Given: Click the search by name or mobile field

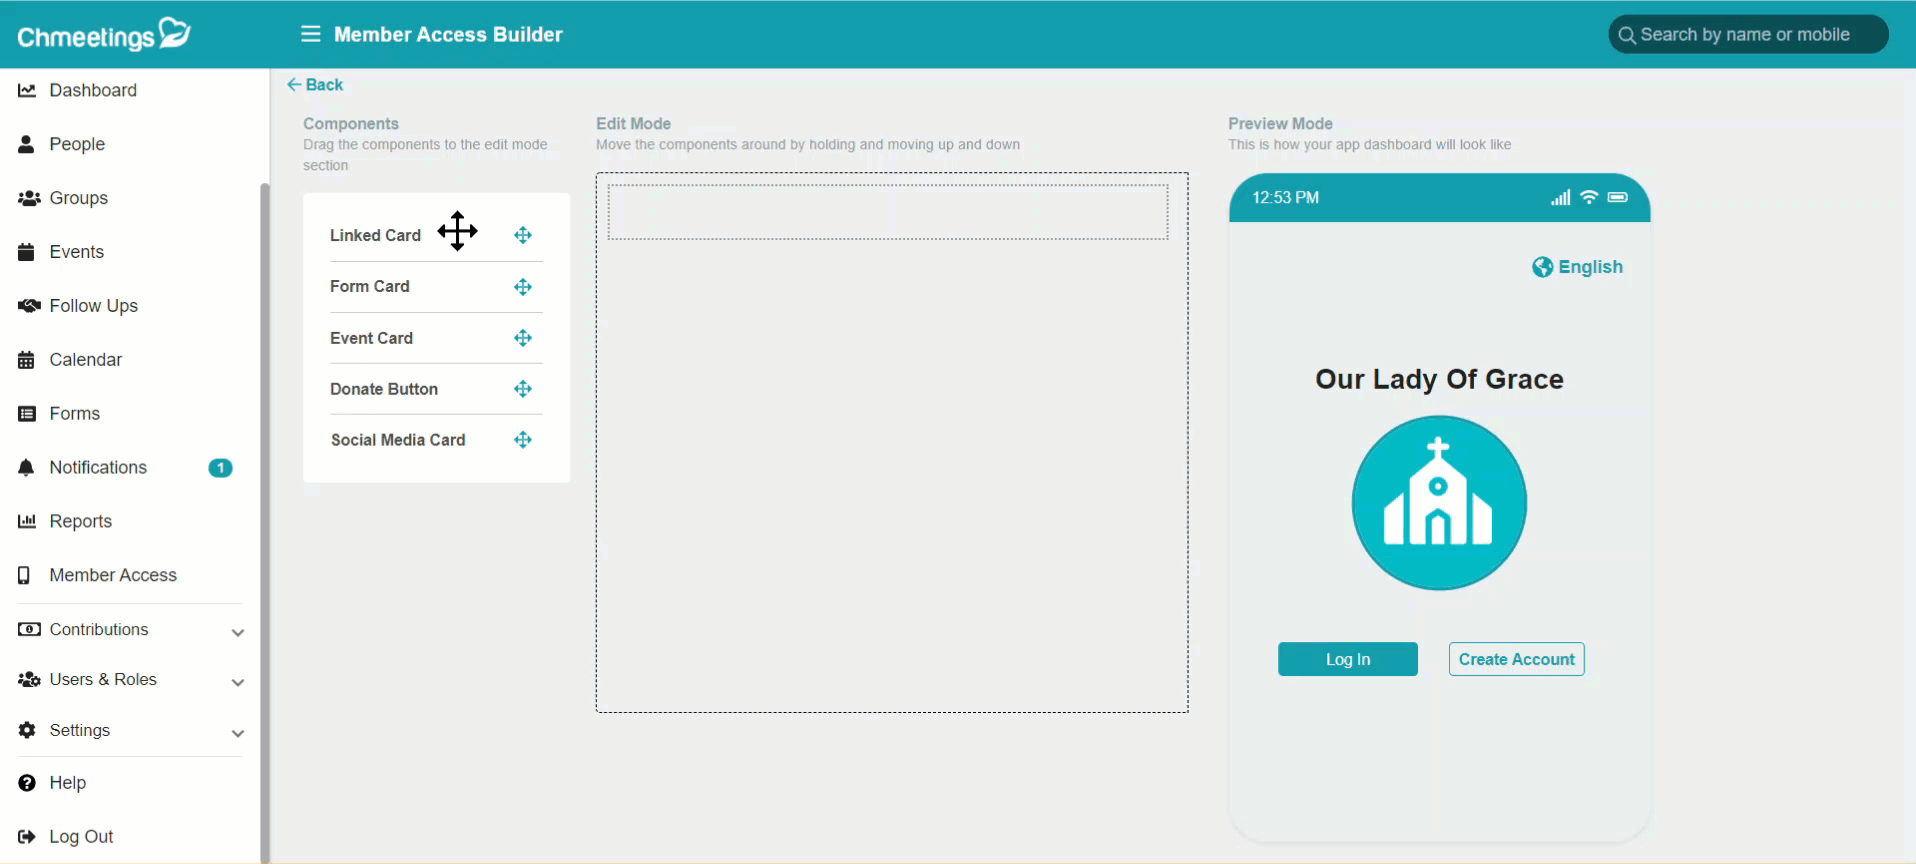Looking at the screenshot, I should click(1748, 35).
